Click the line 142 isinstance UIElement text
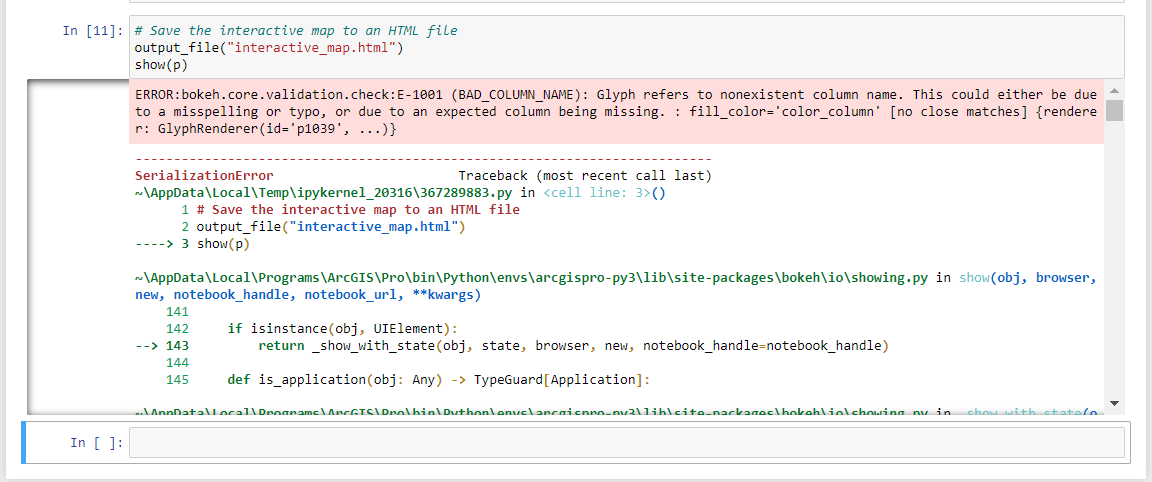Image resolution: width=1152 pixels, height=482 pixels. click(342, 328)
